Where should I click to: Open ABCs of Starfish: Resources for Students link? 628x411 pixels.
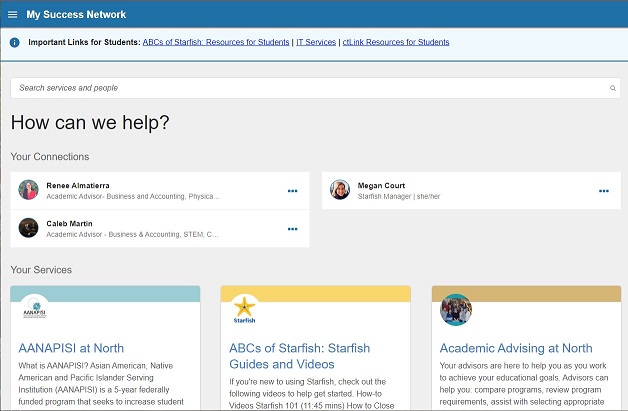(215, 42)
